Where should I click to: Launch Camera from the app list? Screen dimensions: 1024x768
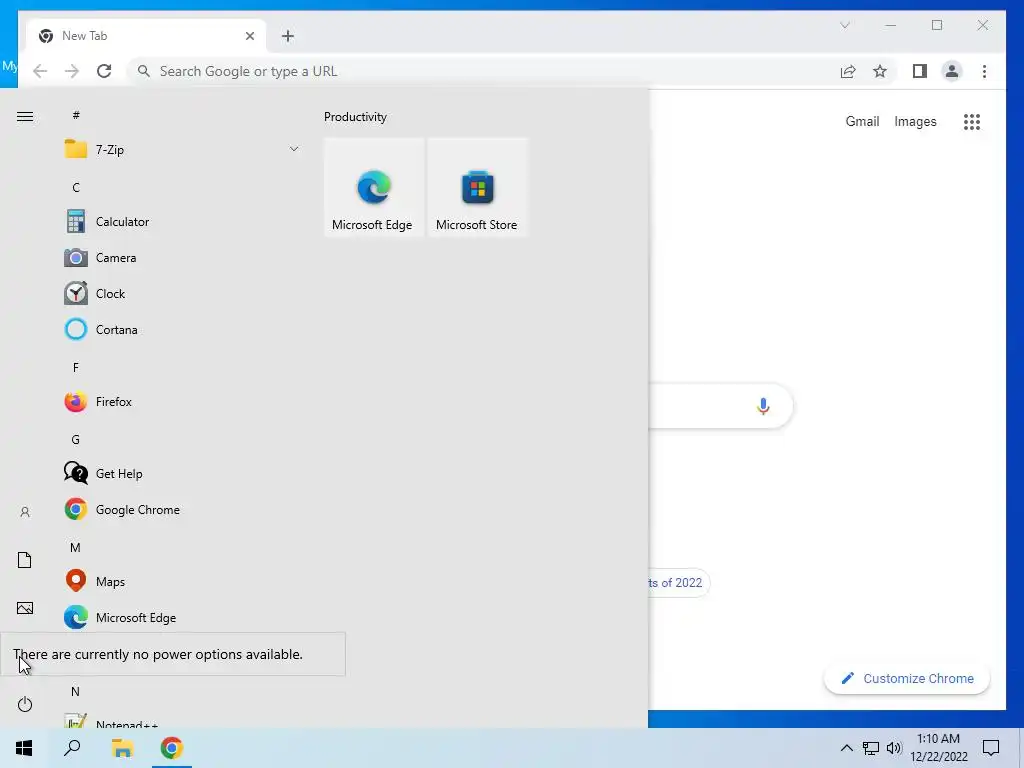[182, 258]
